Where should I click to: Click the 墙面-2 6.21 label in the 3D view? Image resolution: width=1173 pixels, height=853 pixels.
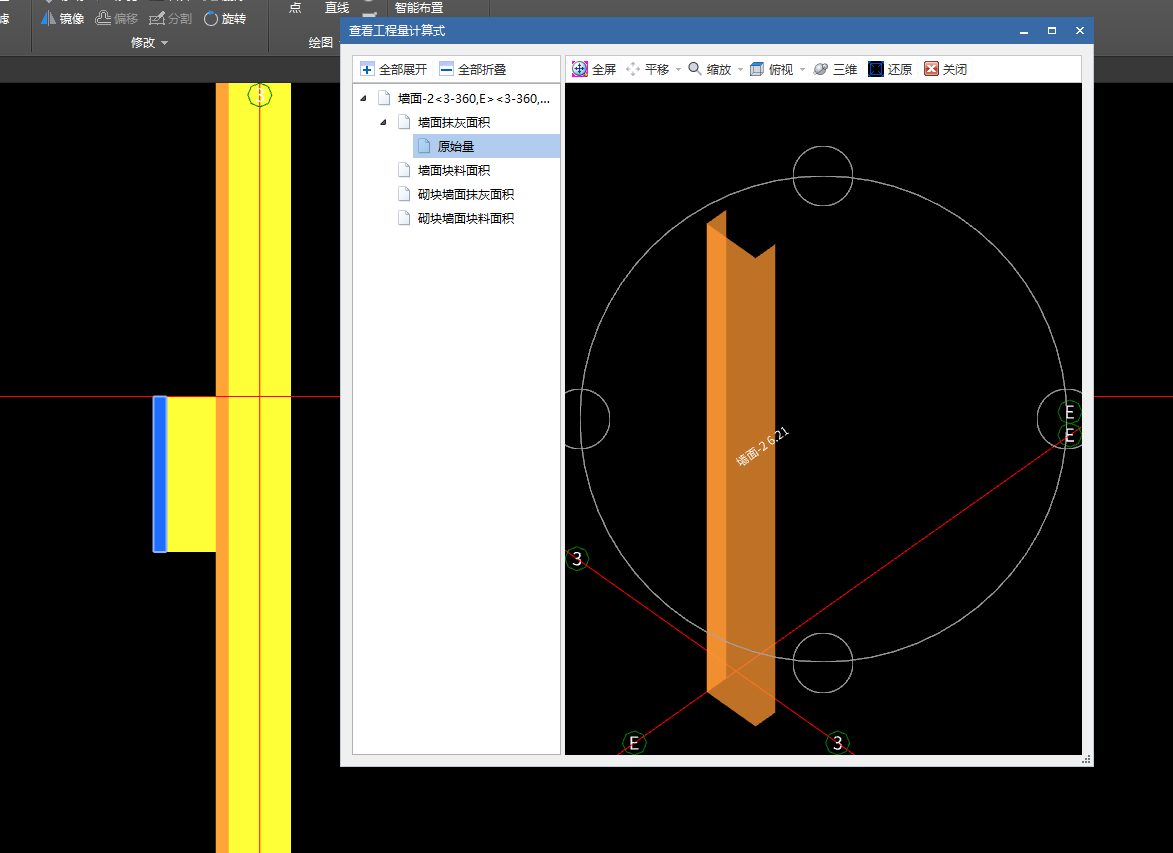(x=762, y=446)
